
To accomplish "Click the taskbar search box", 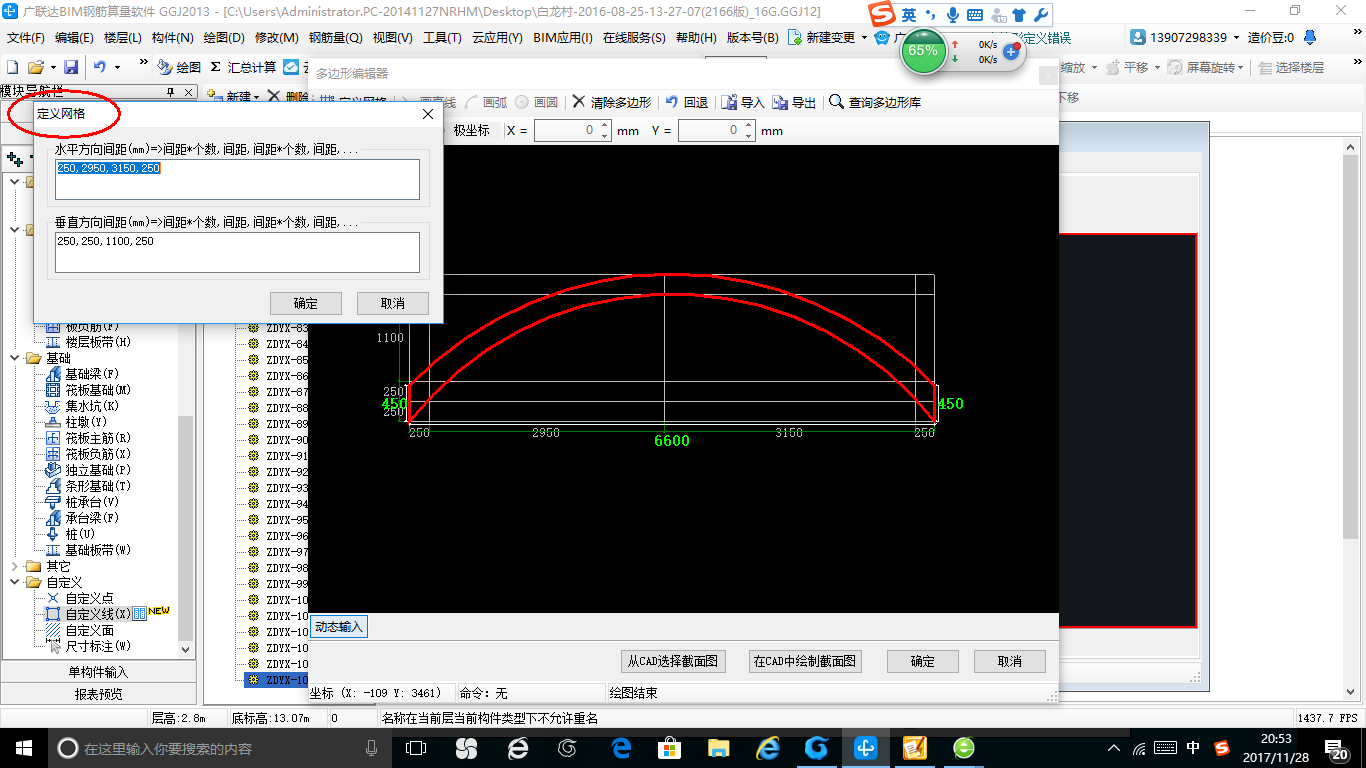I will (x=220, y=747).
